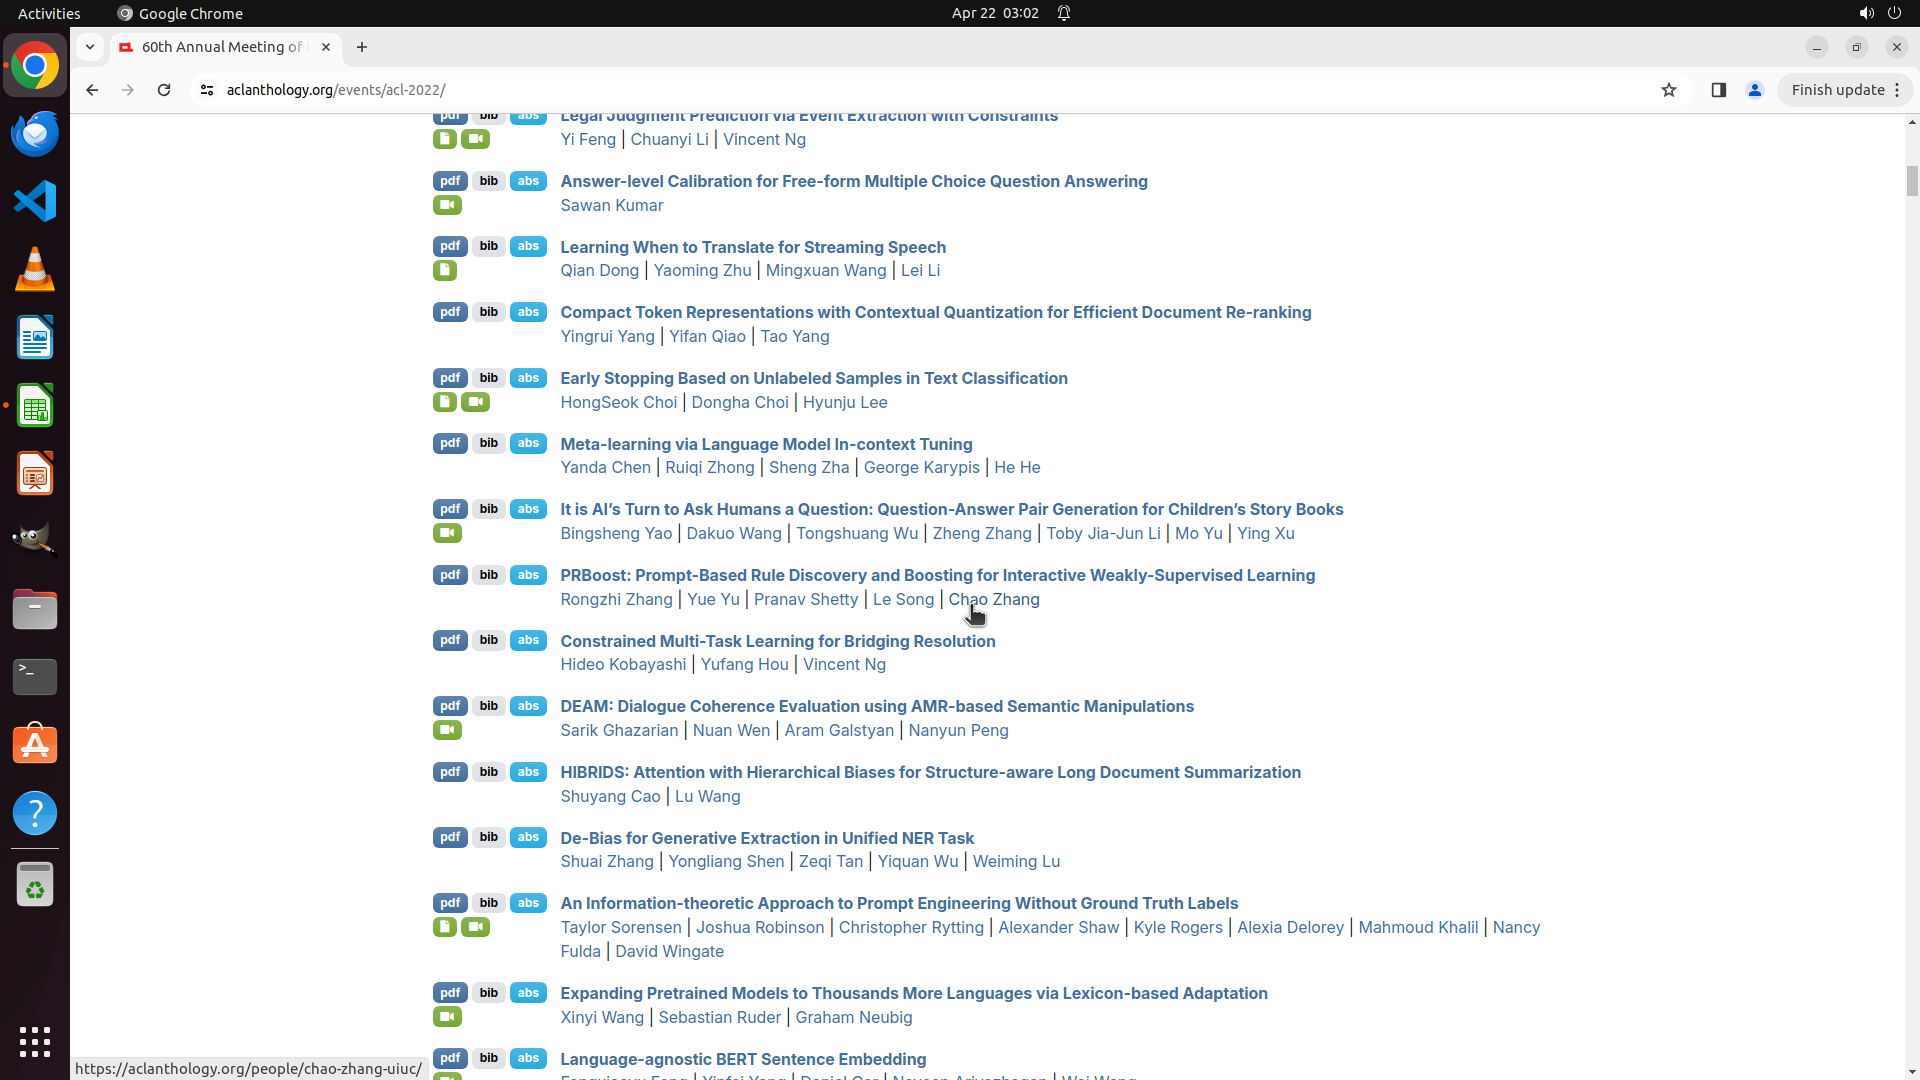The image size is (1920, 1080).
Task: Toggle abstract for Meta-learning via Language Model paper
Action: [528, 444]
